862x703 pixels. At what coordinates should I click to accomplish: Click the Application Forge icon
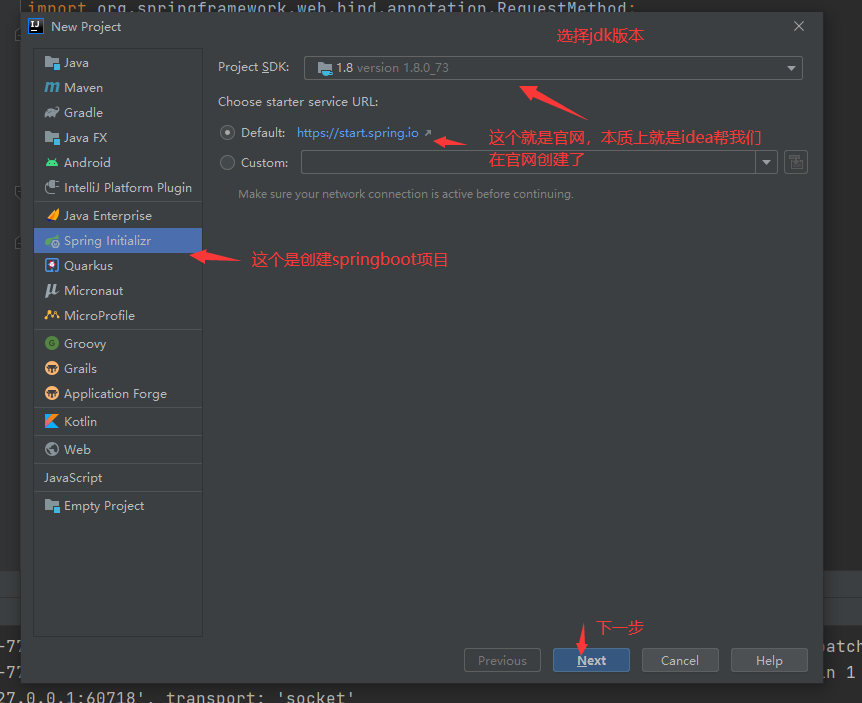tap(52, 393)
